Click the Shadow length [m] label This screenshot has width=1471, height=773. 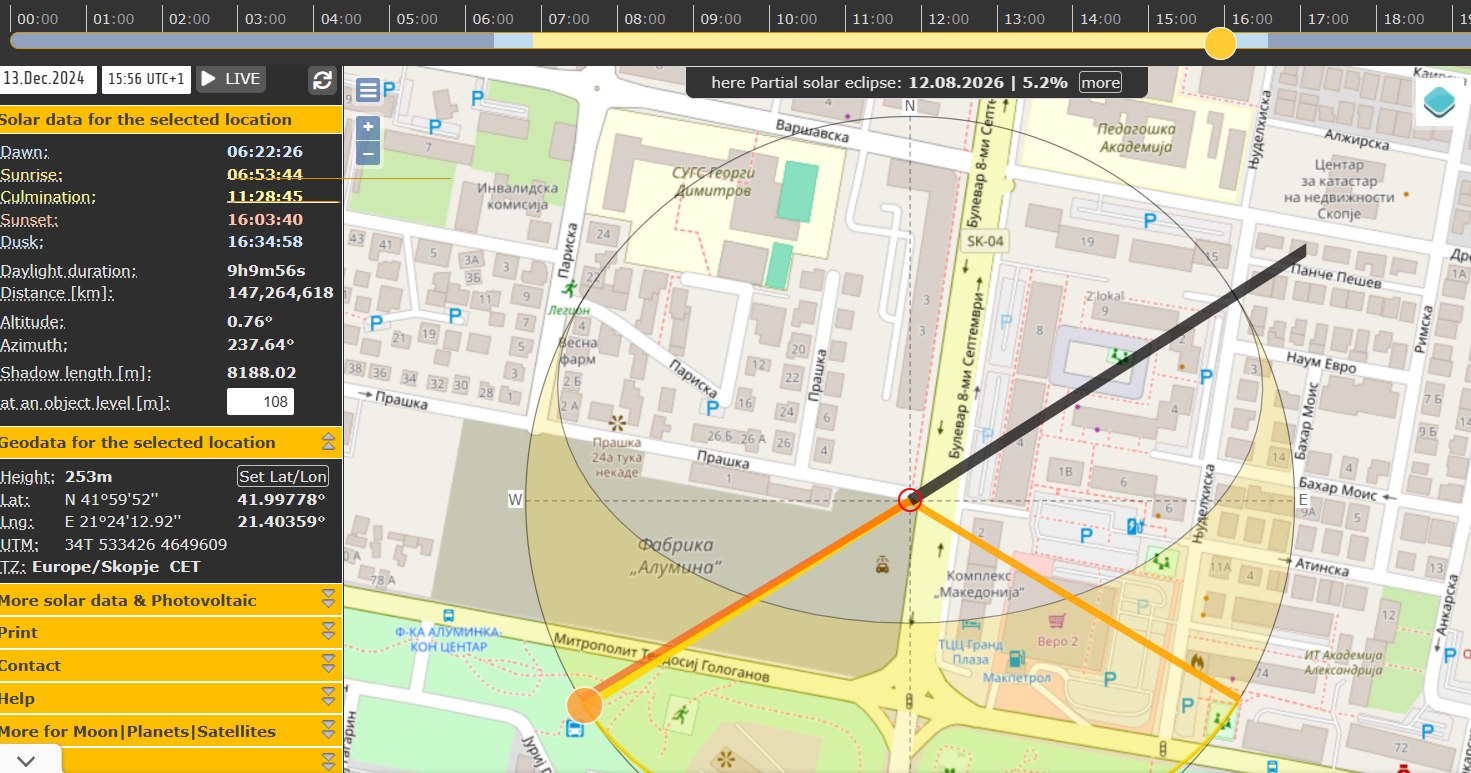(76, 374)
